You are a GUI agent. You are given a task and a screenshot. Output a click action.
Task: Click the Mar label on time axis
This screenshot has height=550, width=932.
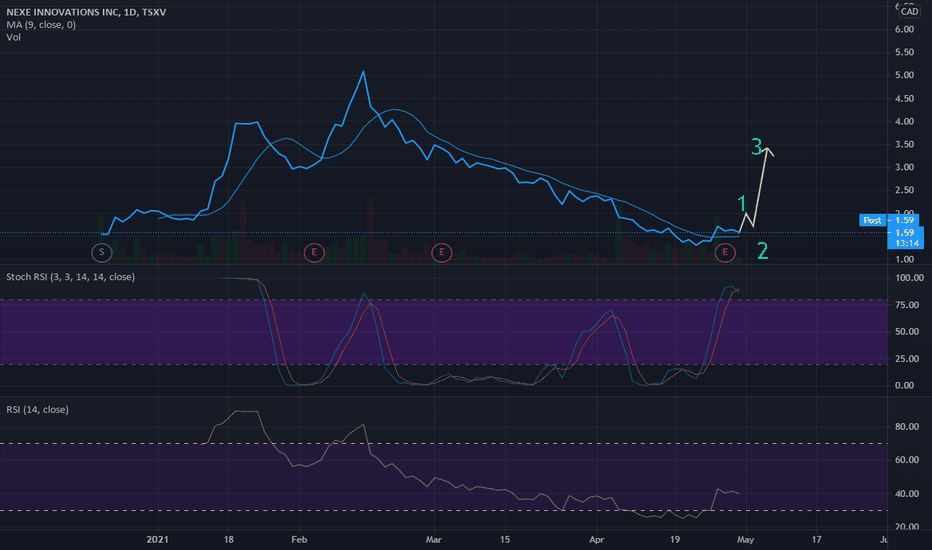pos(434,539)
